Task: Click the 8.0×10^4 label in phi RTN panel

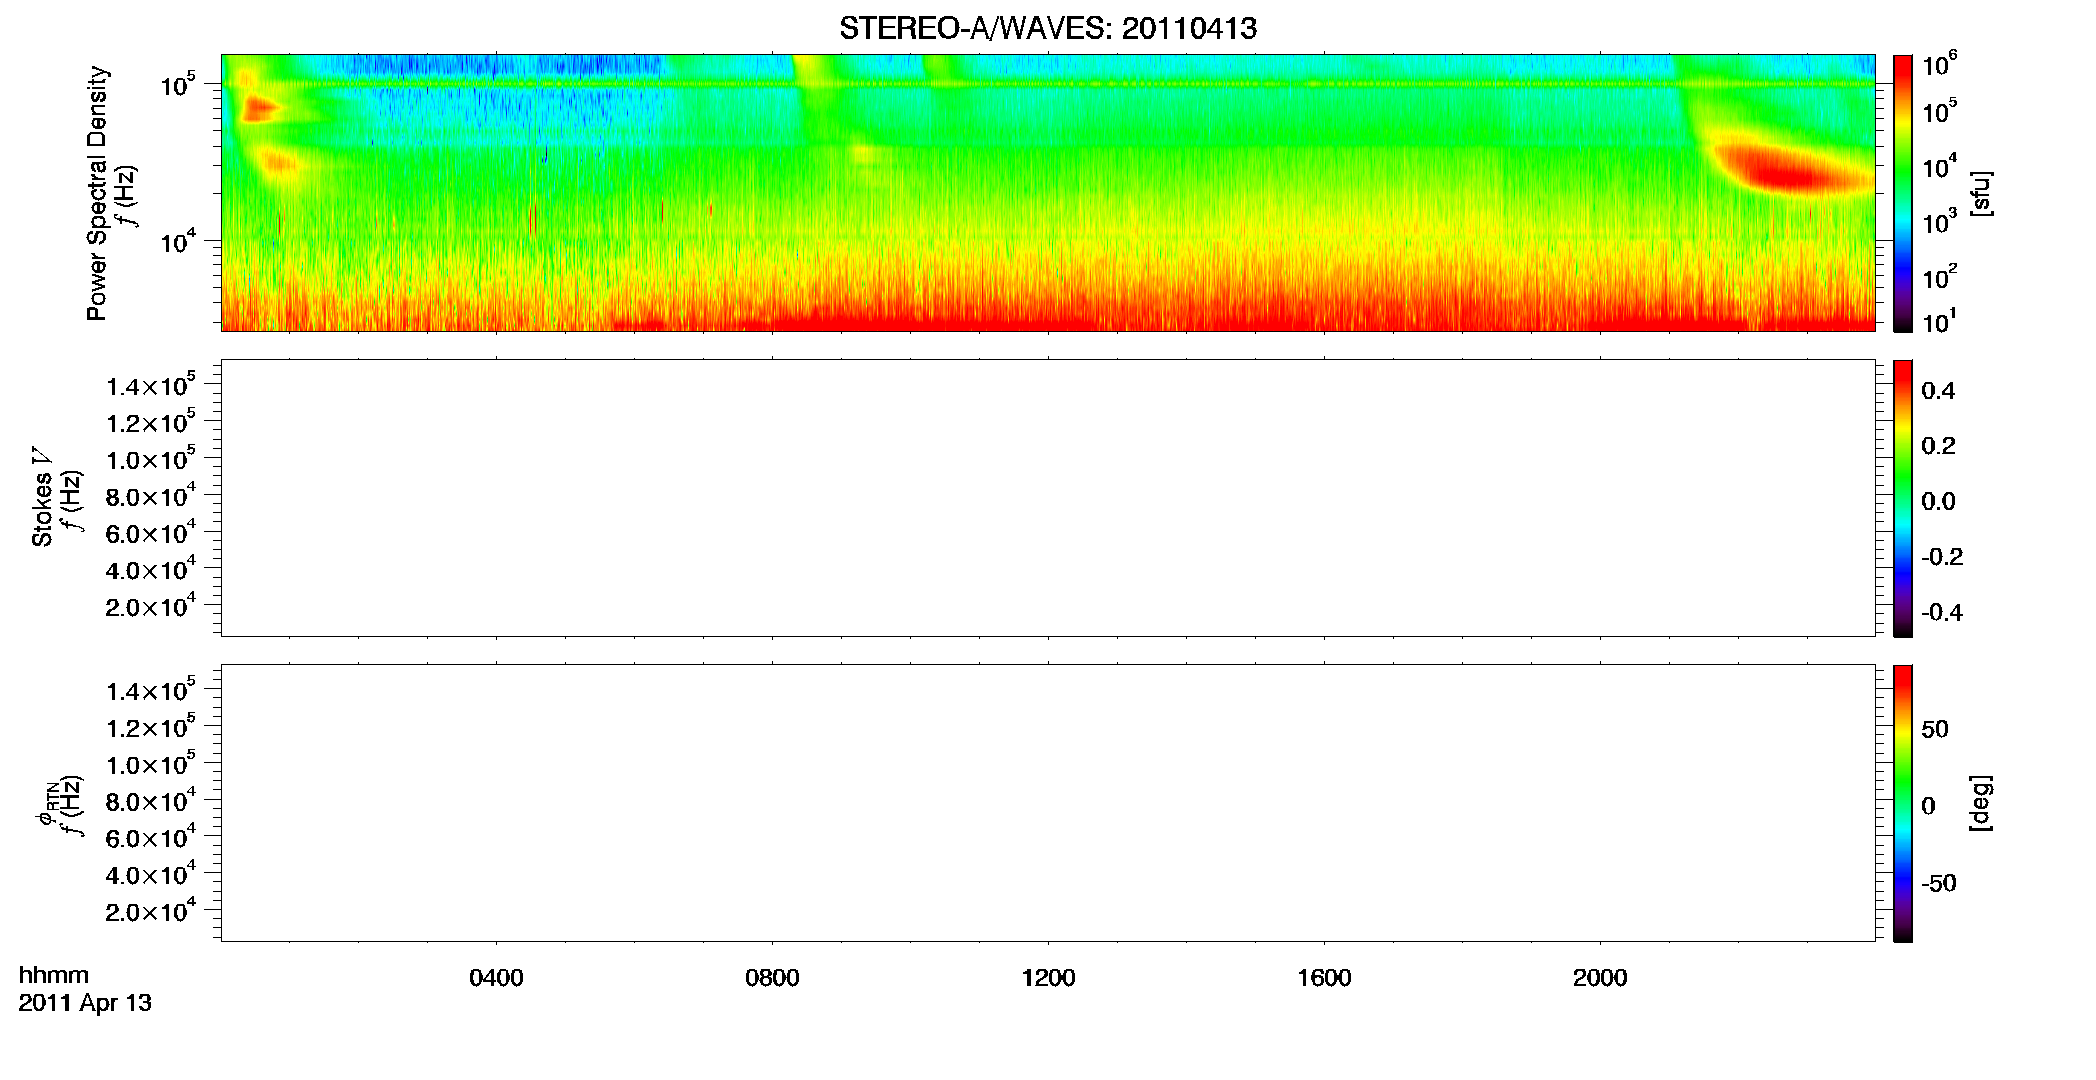Action: (x=150, y=800)
